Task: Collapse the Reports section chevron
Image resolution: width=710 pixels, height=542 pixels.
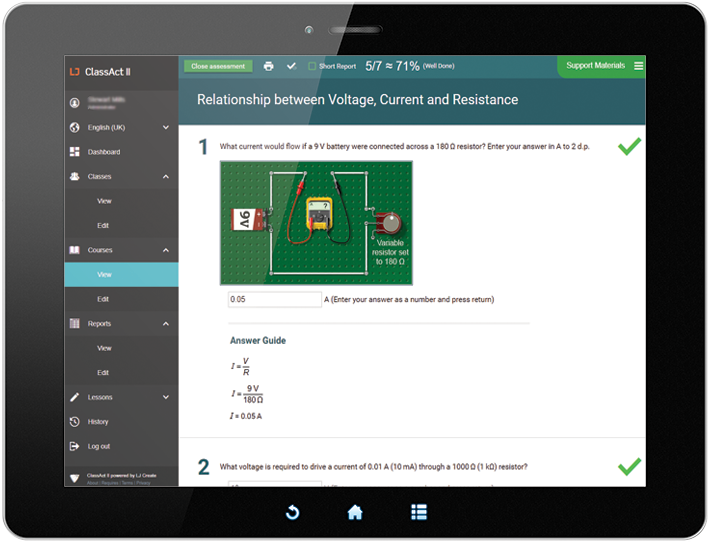Action: (166, 323)
